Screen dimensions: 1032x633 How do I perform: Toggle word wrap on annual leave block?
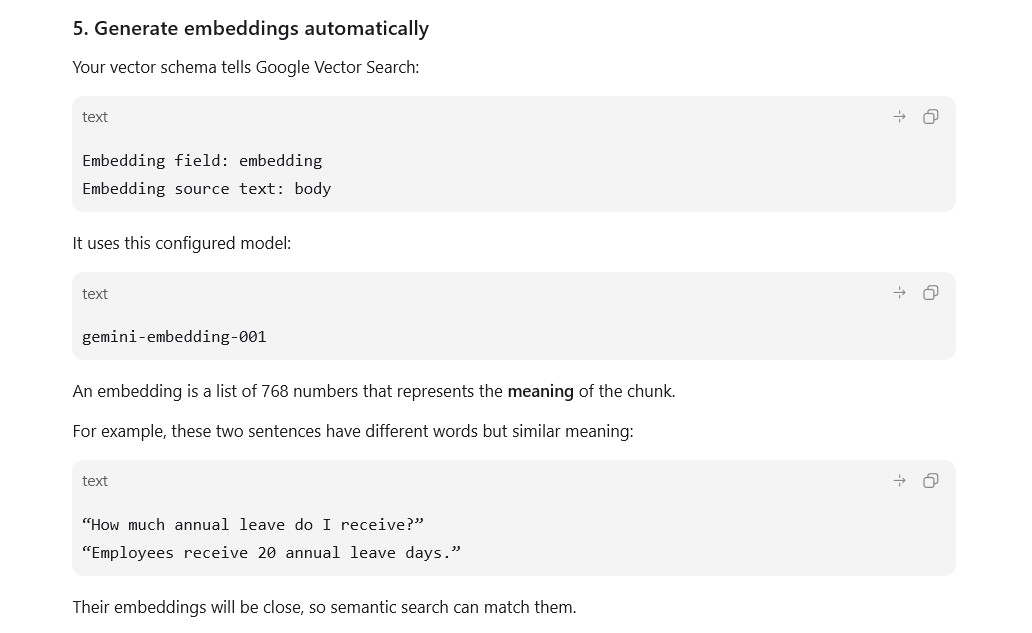point(899,481)
